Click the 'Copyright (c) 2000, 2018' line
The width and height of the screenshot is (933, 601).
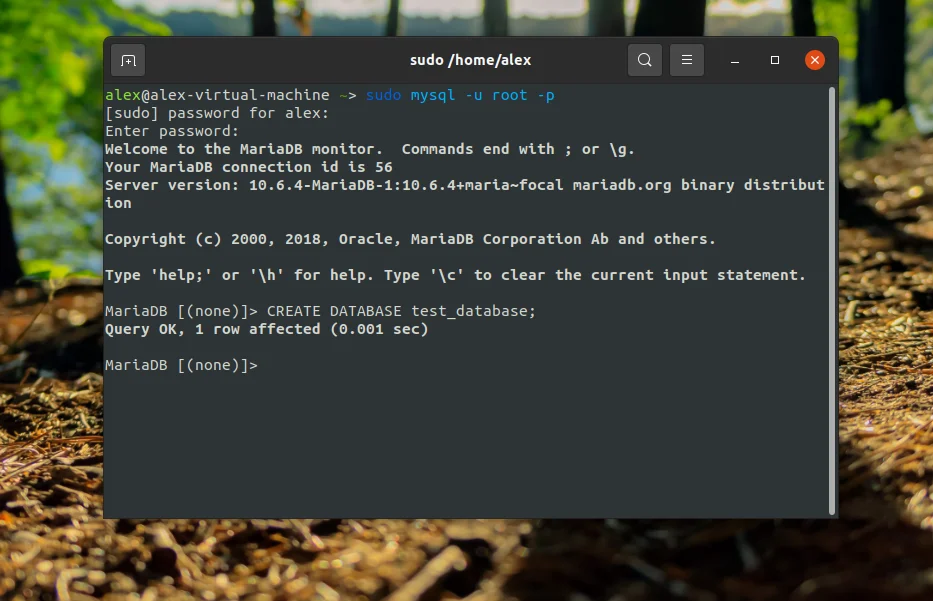coord(410,239)
